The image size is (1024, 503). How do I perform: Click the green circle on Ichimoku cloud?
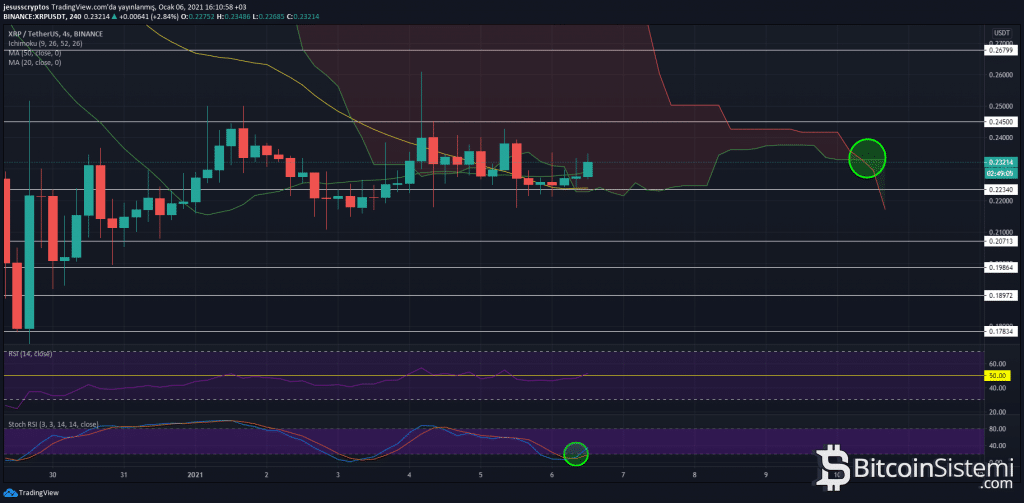tap(867, 159)
